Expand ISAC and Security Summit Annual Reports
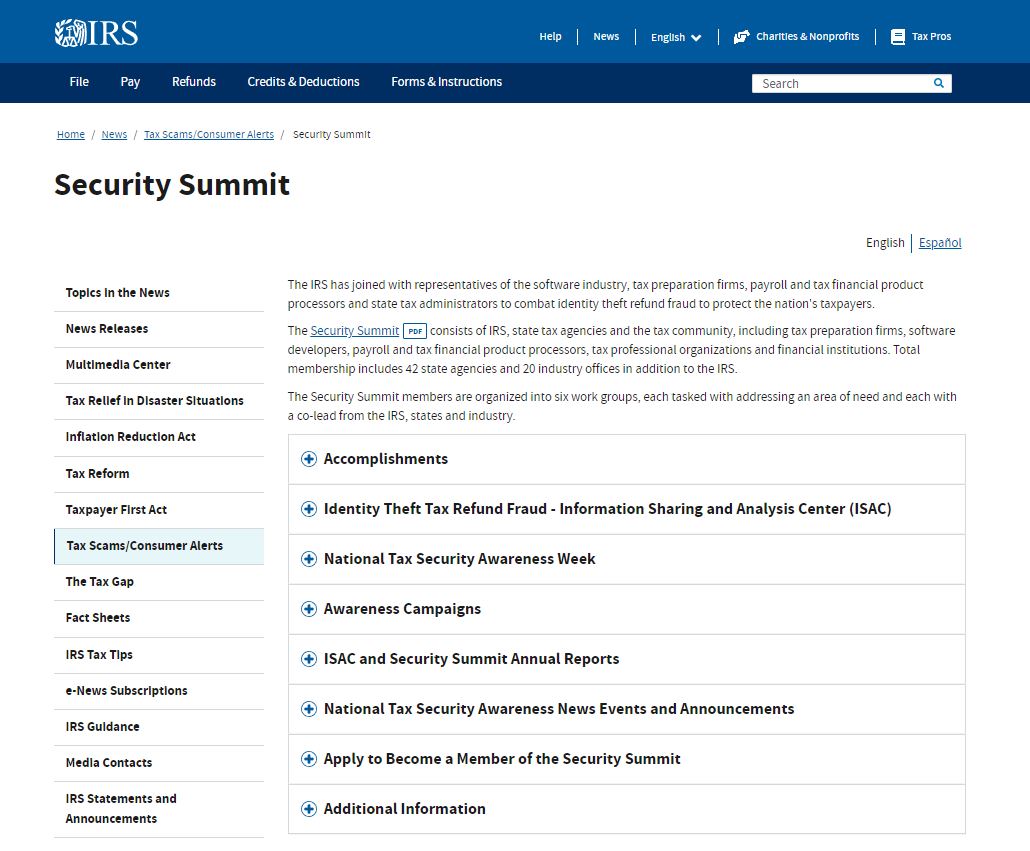Viewport: 1030px width, 851px height. [x=471, y=659]
